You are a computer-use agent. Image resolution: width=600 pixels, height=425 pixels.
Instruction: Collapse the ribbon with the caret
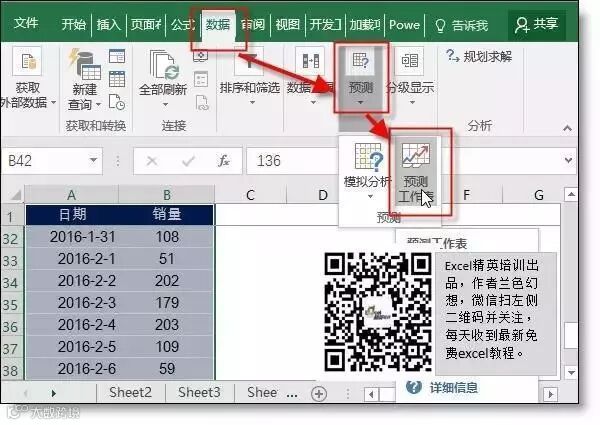click(567, 129)
